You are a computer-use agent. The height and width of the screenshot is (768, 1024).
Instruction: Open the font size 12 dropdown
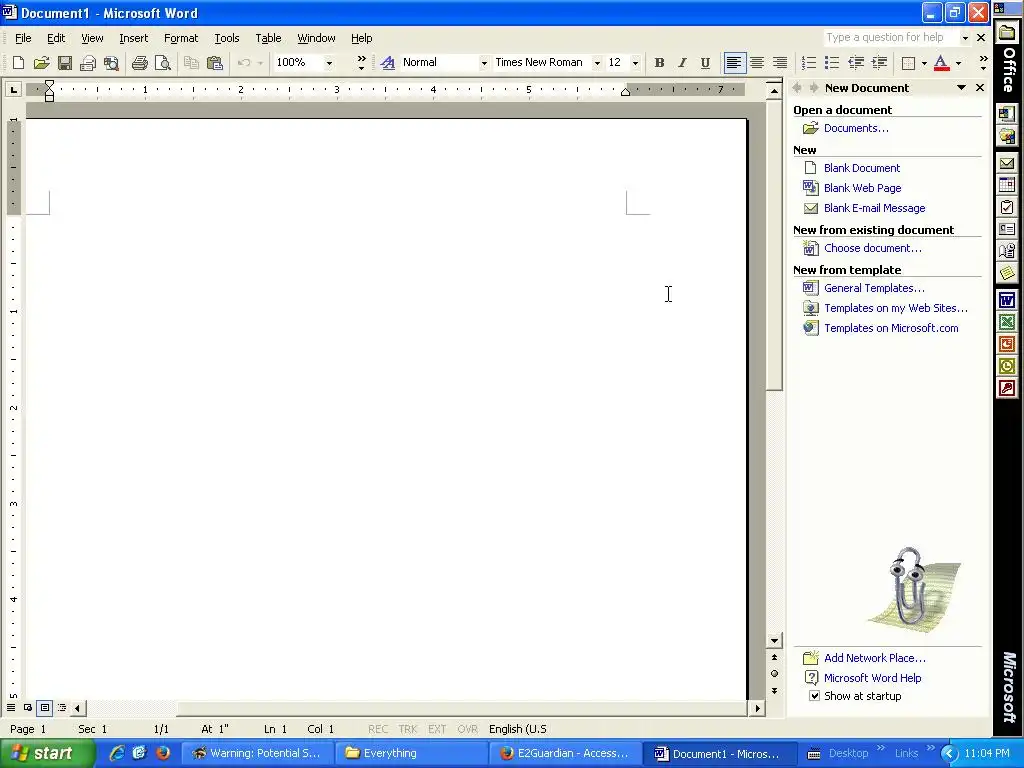635,63
